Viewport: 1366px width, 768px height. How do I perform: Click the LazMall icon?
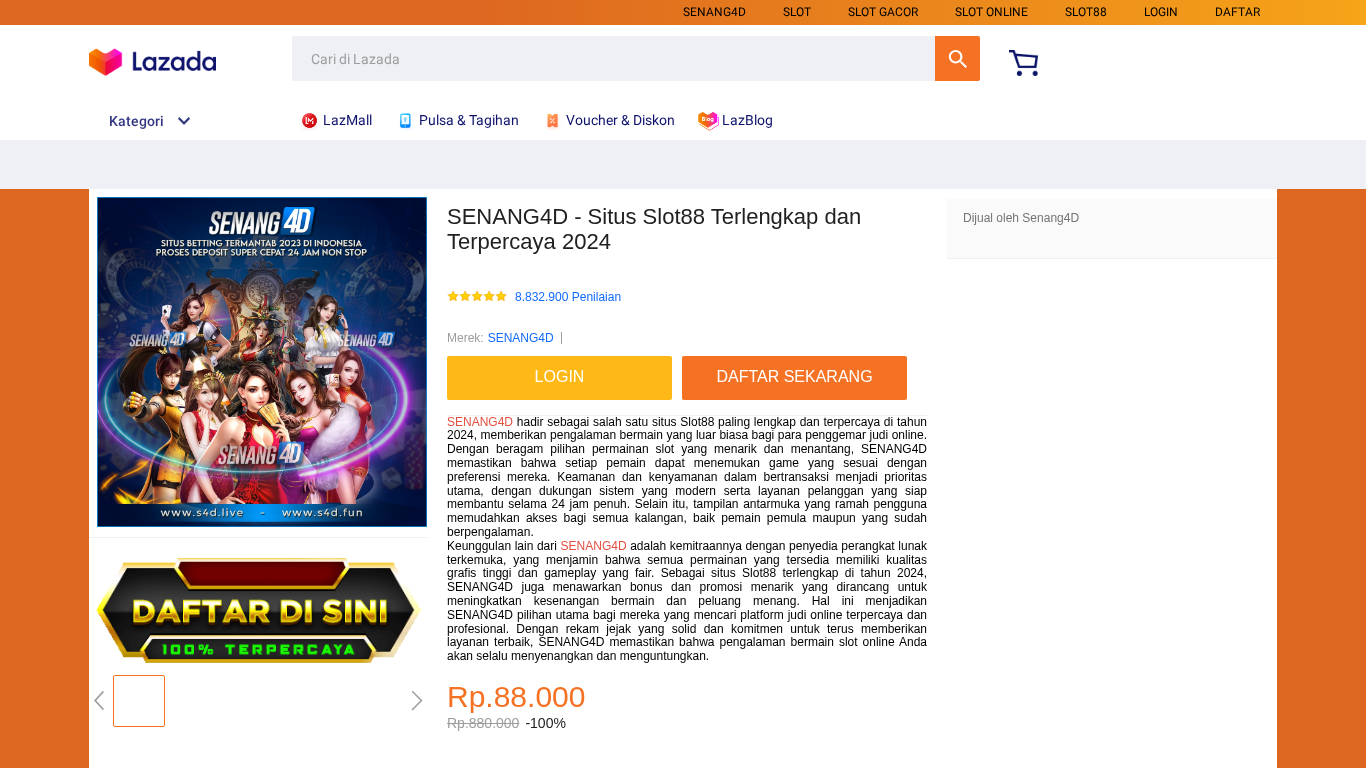click(310, 121)
